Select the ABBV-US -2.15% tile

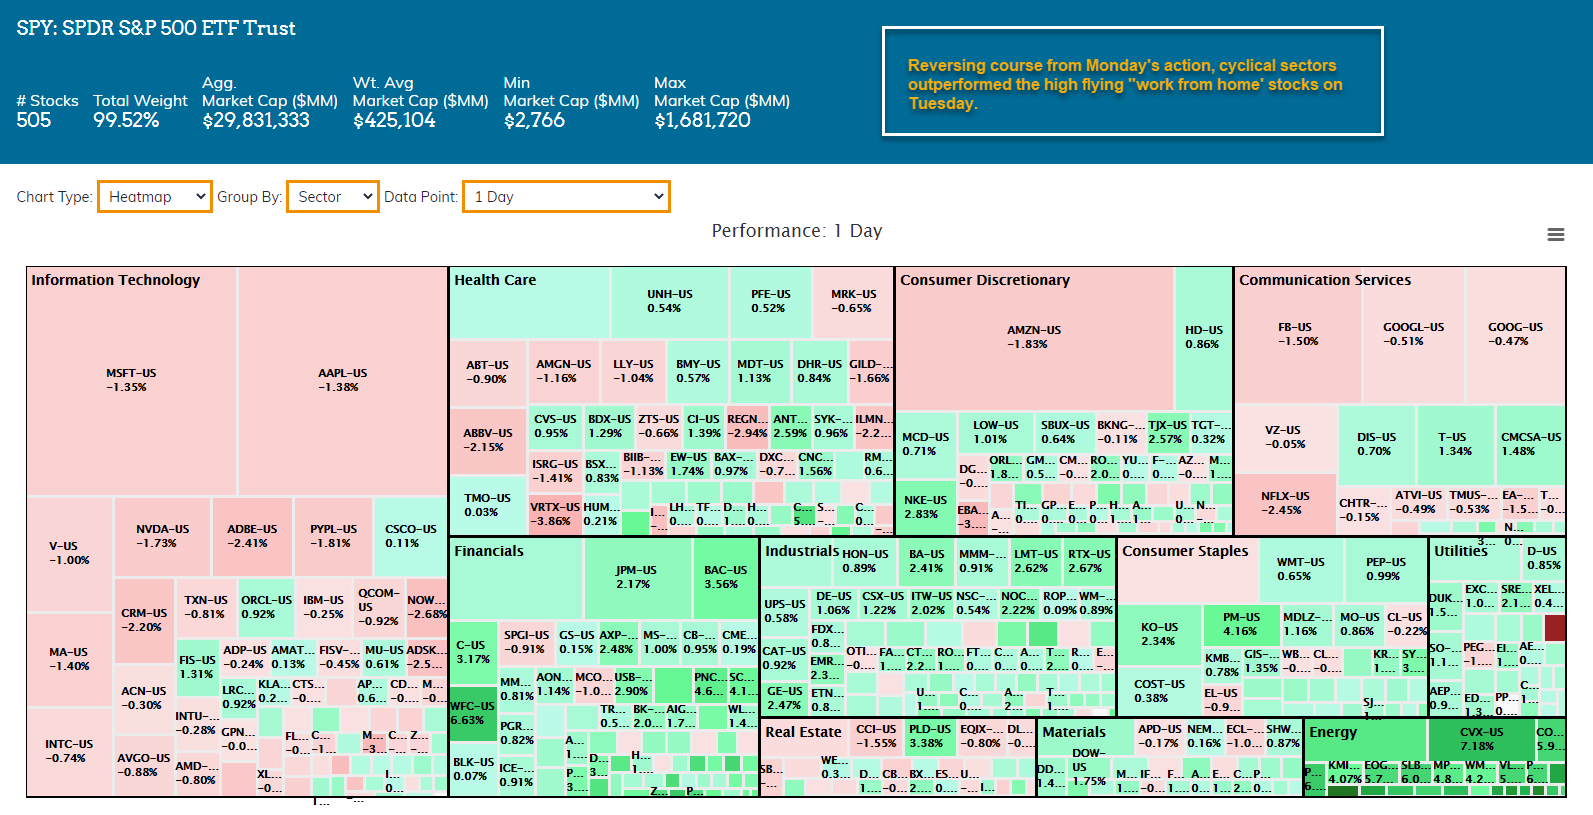click(488, 441)
